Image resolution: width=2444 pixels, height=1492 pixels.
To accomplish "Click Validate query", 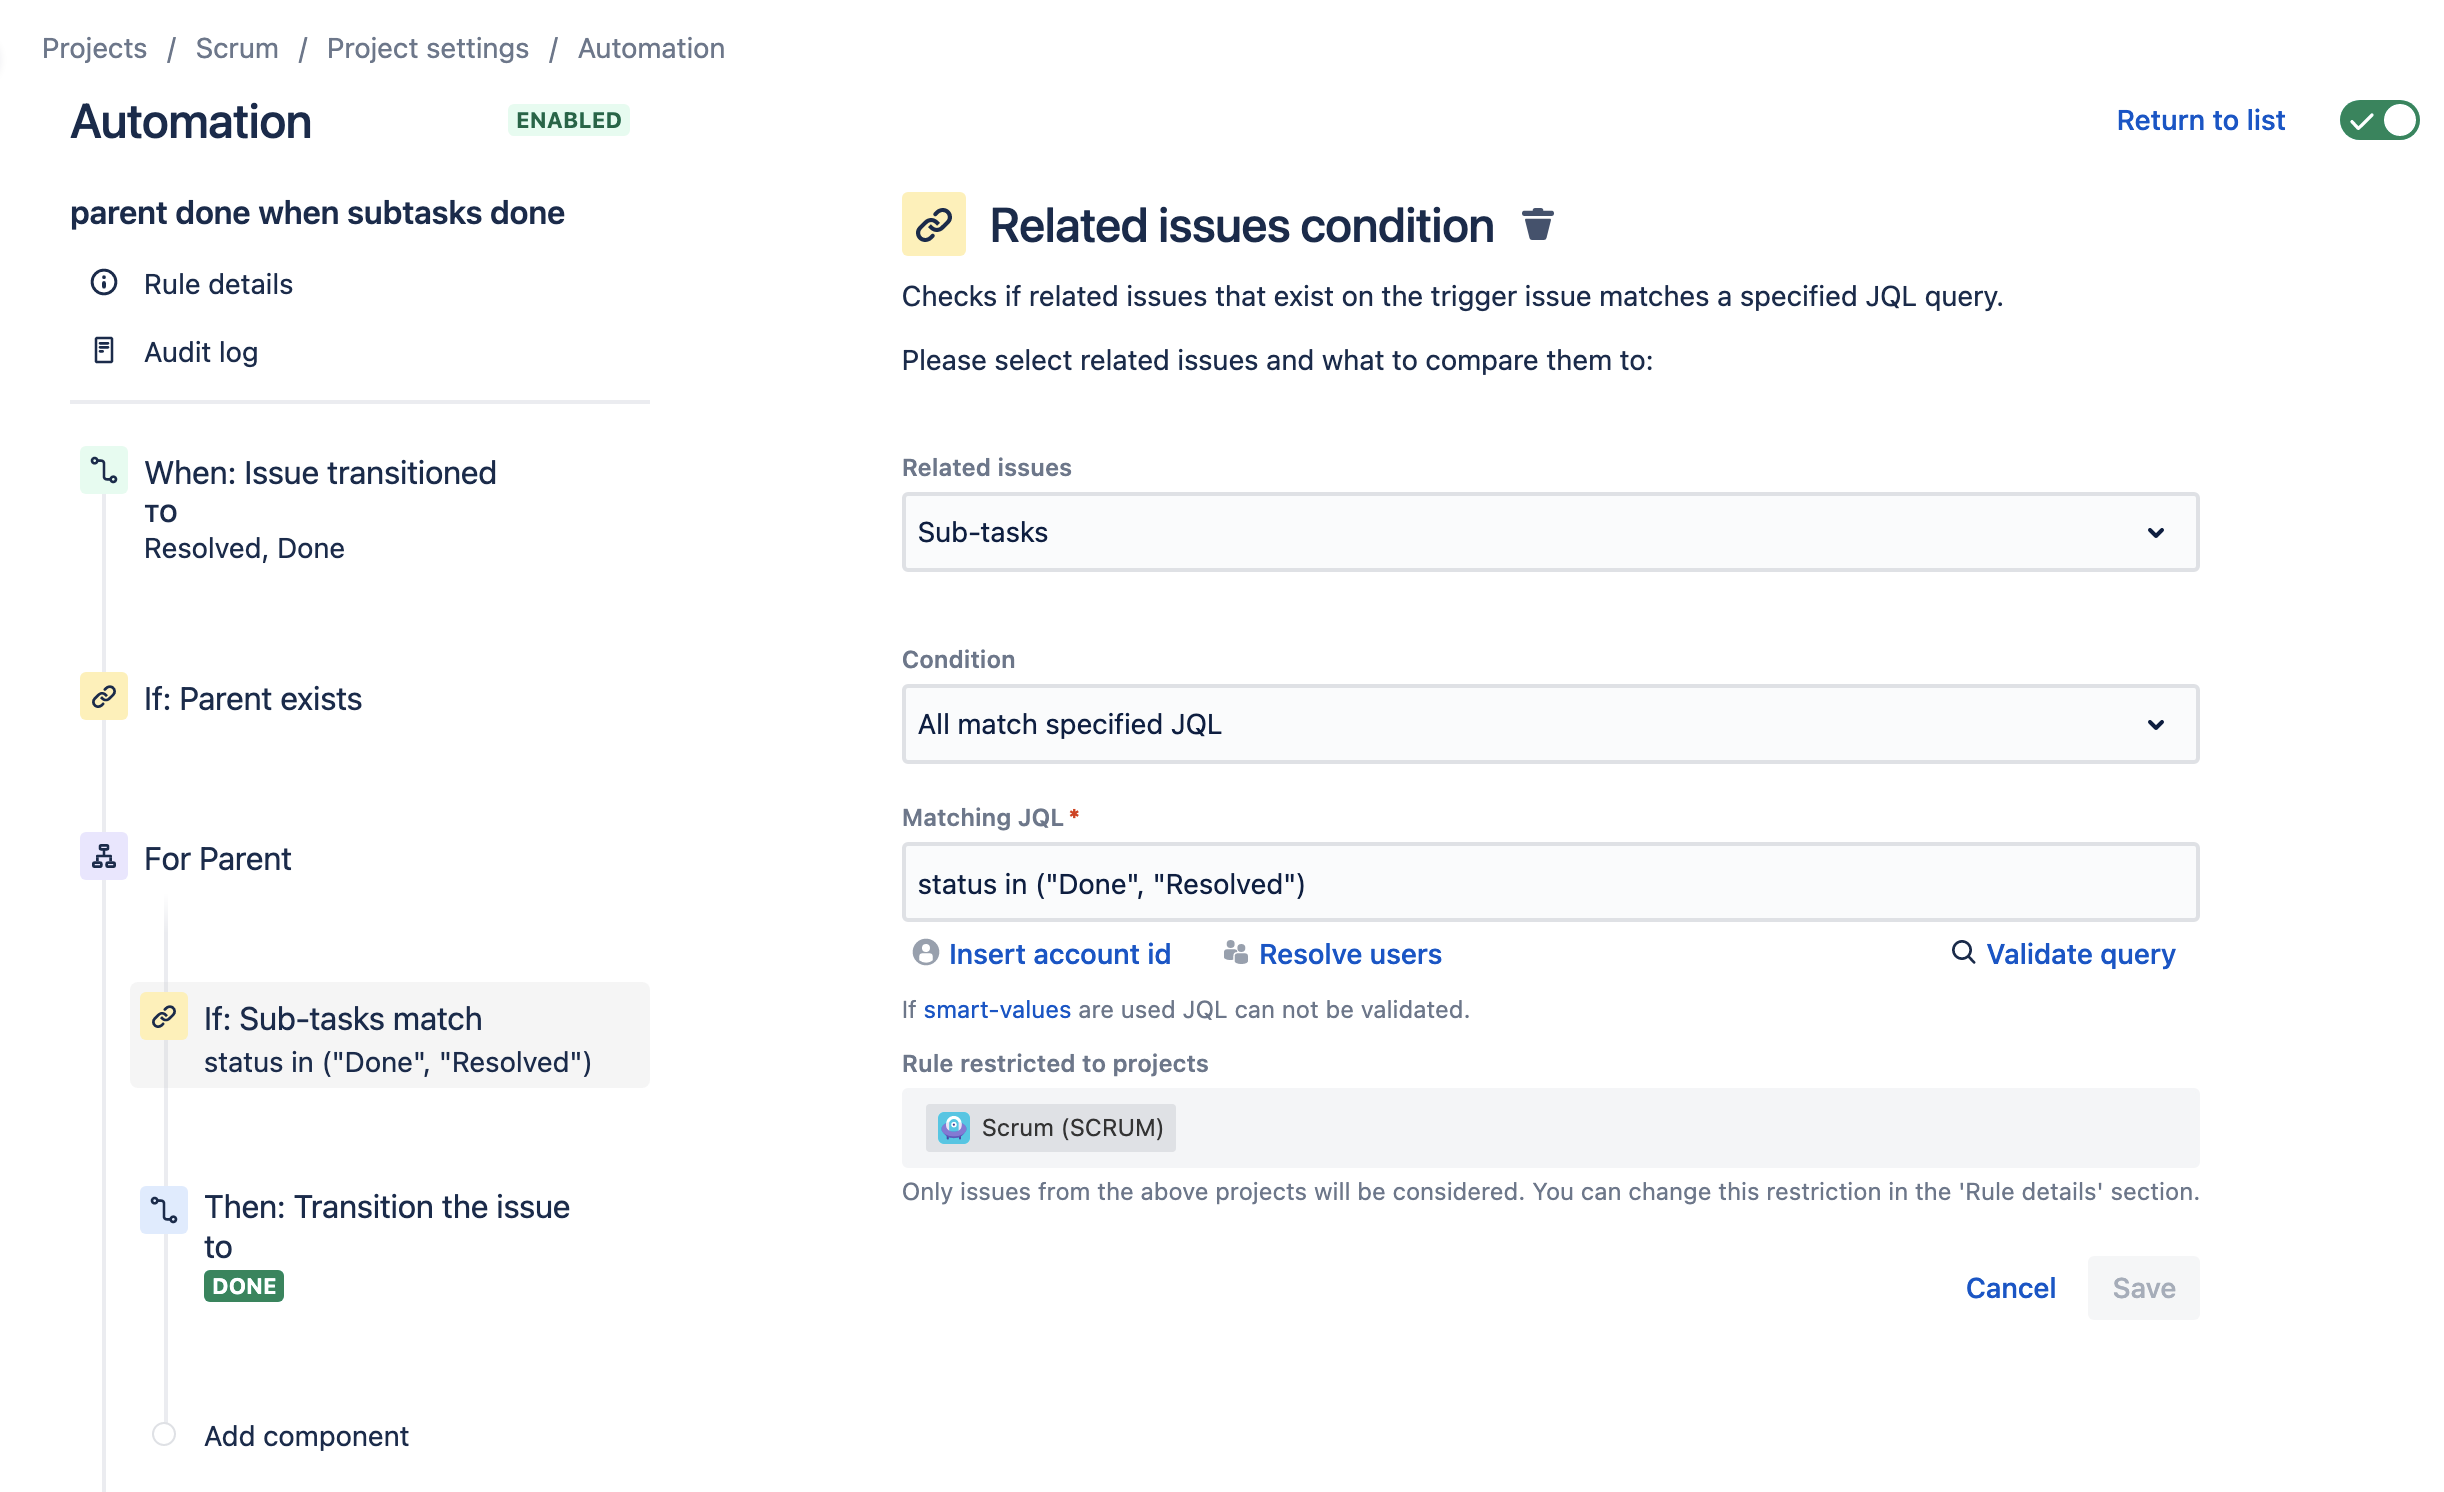I will (x=2080, y=953).
